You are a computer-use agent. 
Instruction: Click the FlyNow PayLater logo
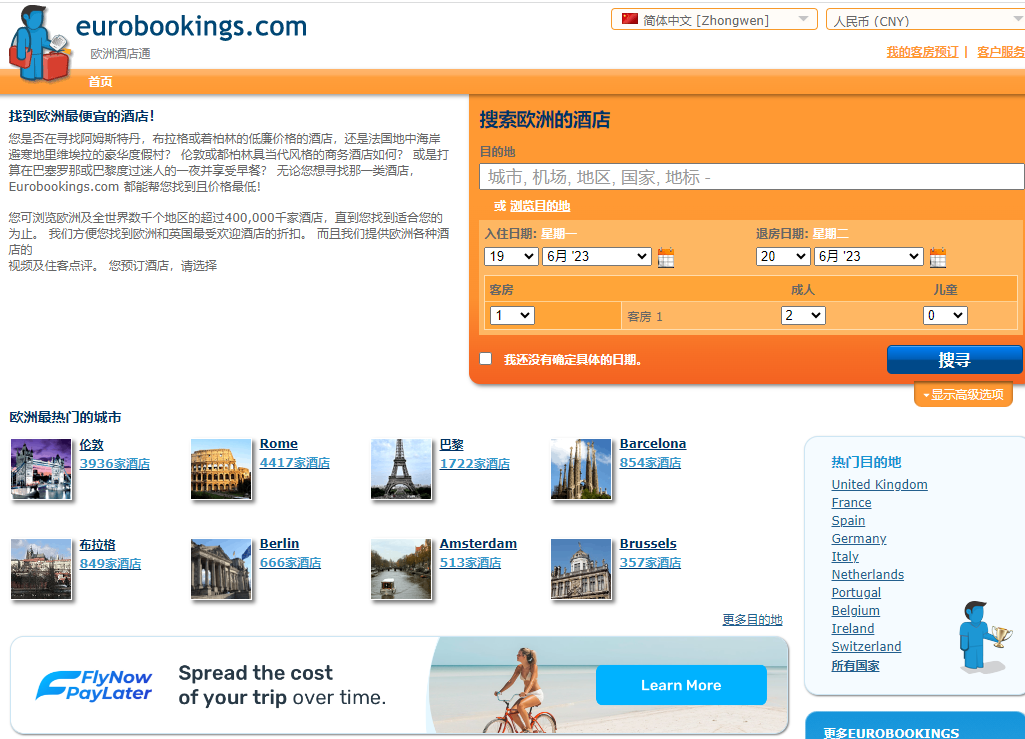pos(94,685)
